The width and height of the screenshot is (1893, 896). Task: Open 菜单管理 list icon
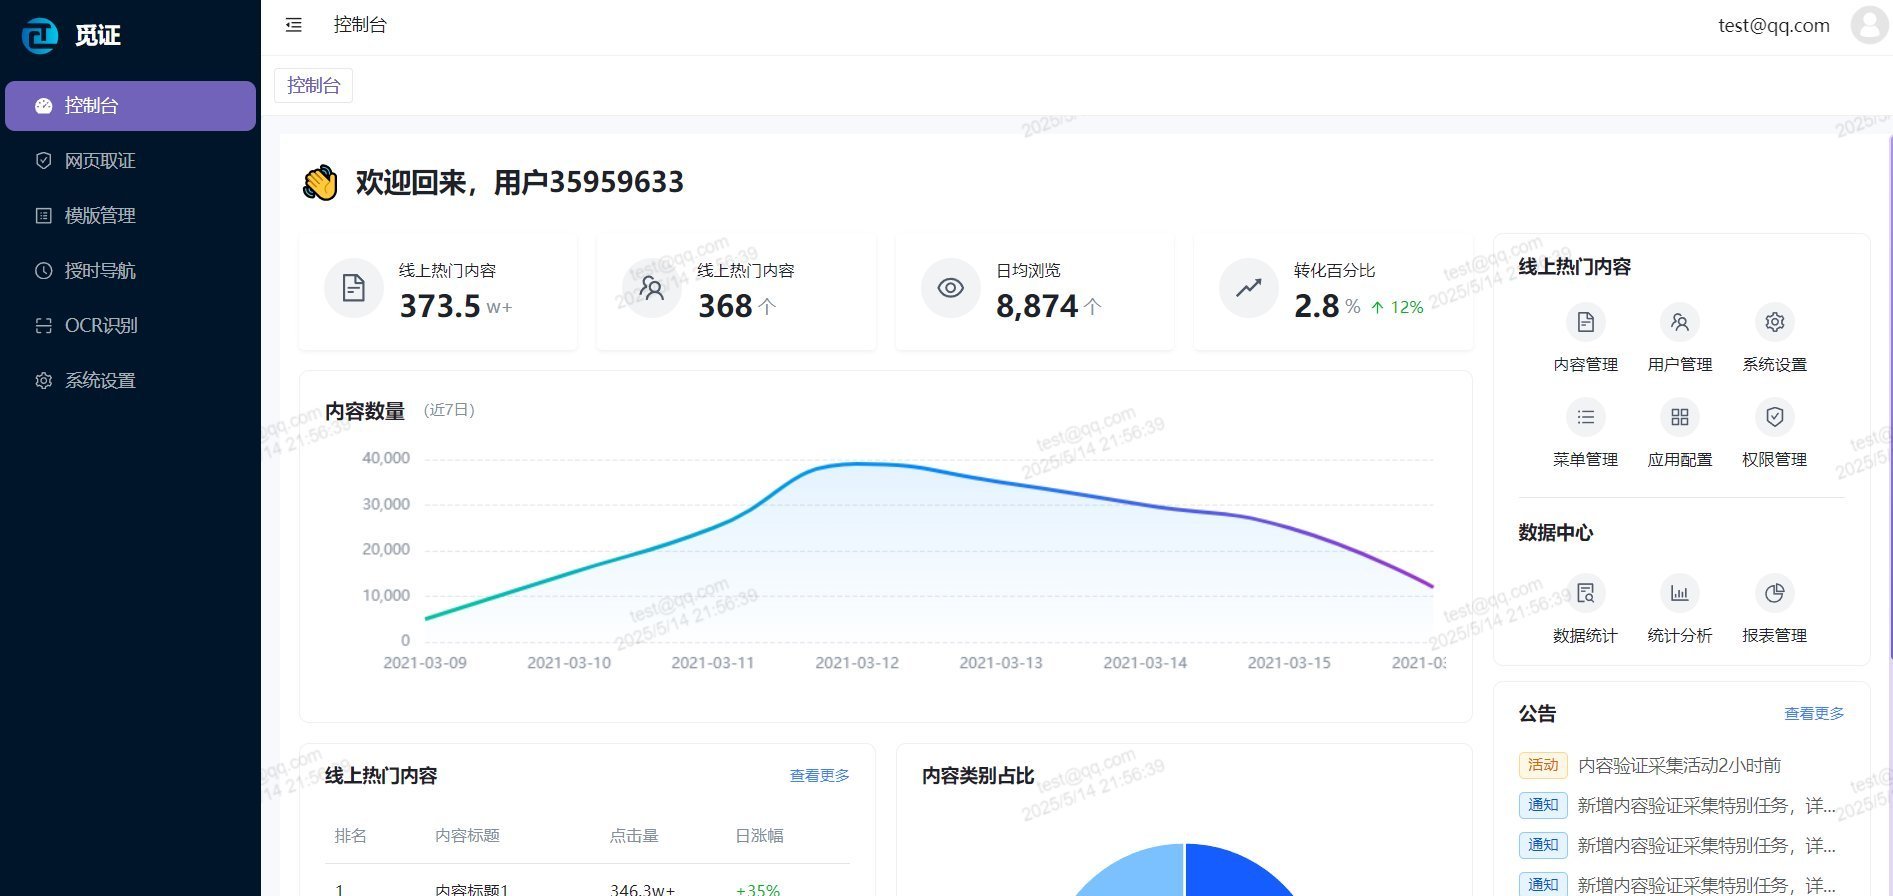1585,418
